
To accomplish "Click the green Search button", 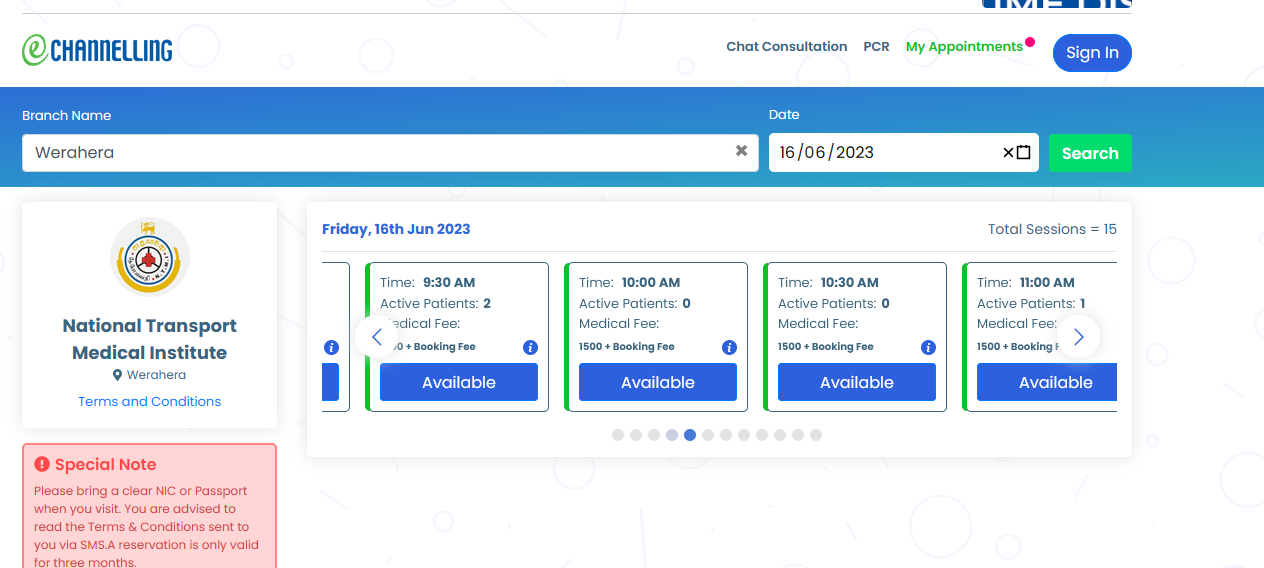I will click(x=1090, y=153).
